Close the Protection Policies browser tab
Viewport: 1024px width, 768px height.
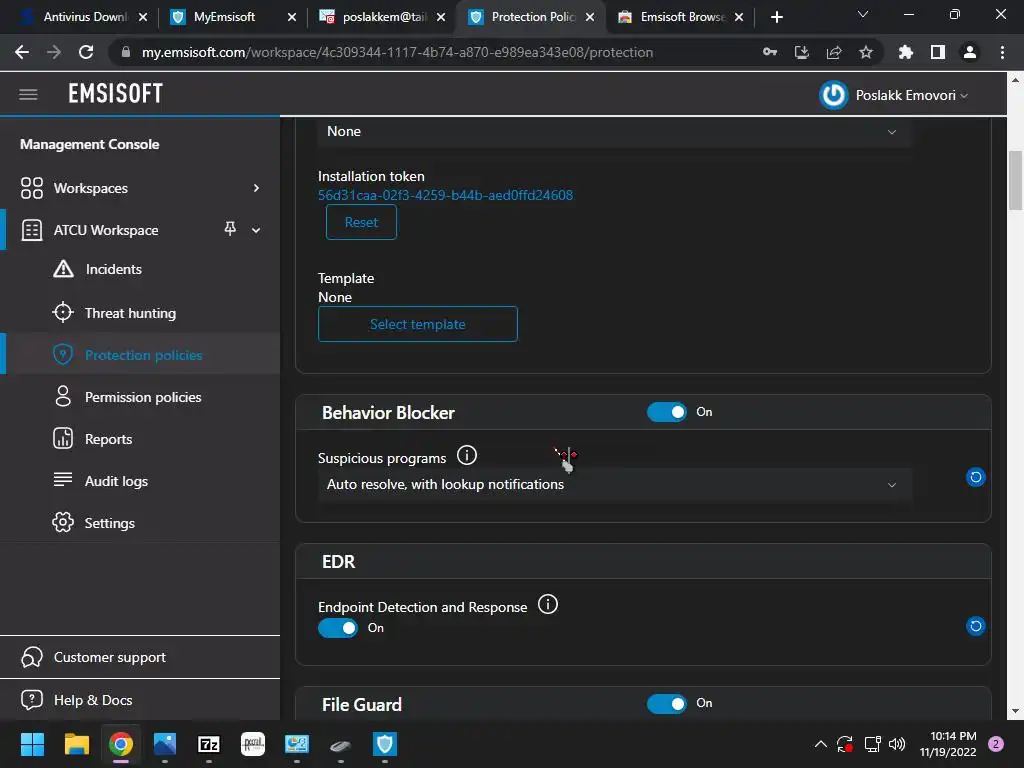[590, 17]
